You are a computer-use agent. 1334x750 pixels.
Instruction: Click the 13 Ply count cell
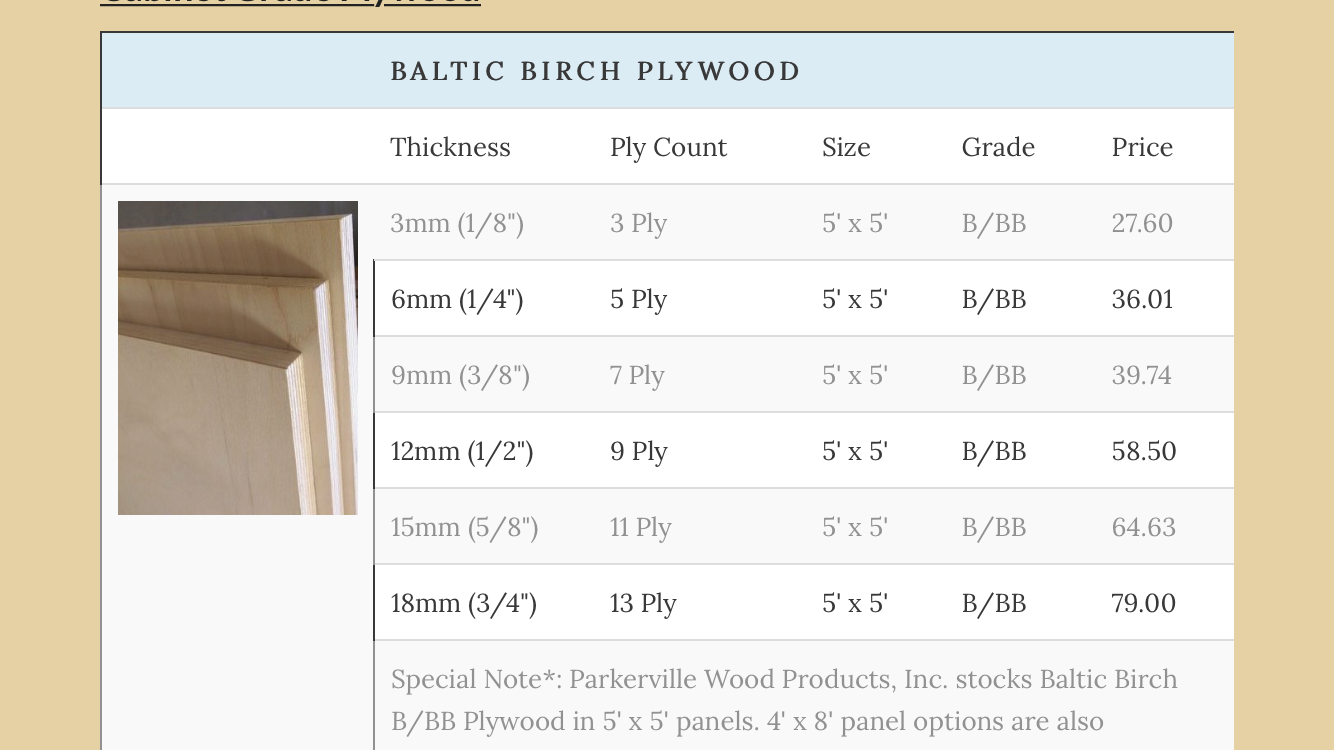(x=643, y=603)
